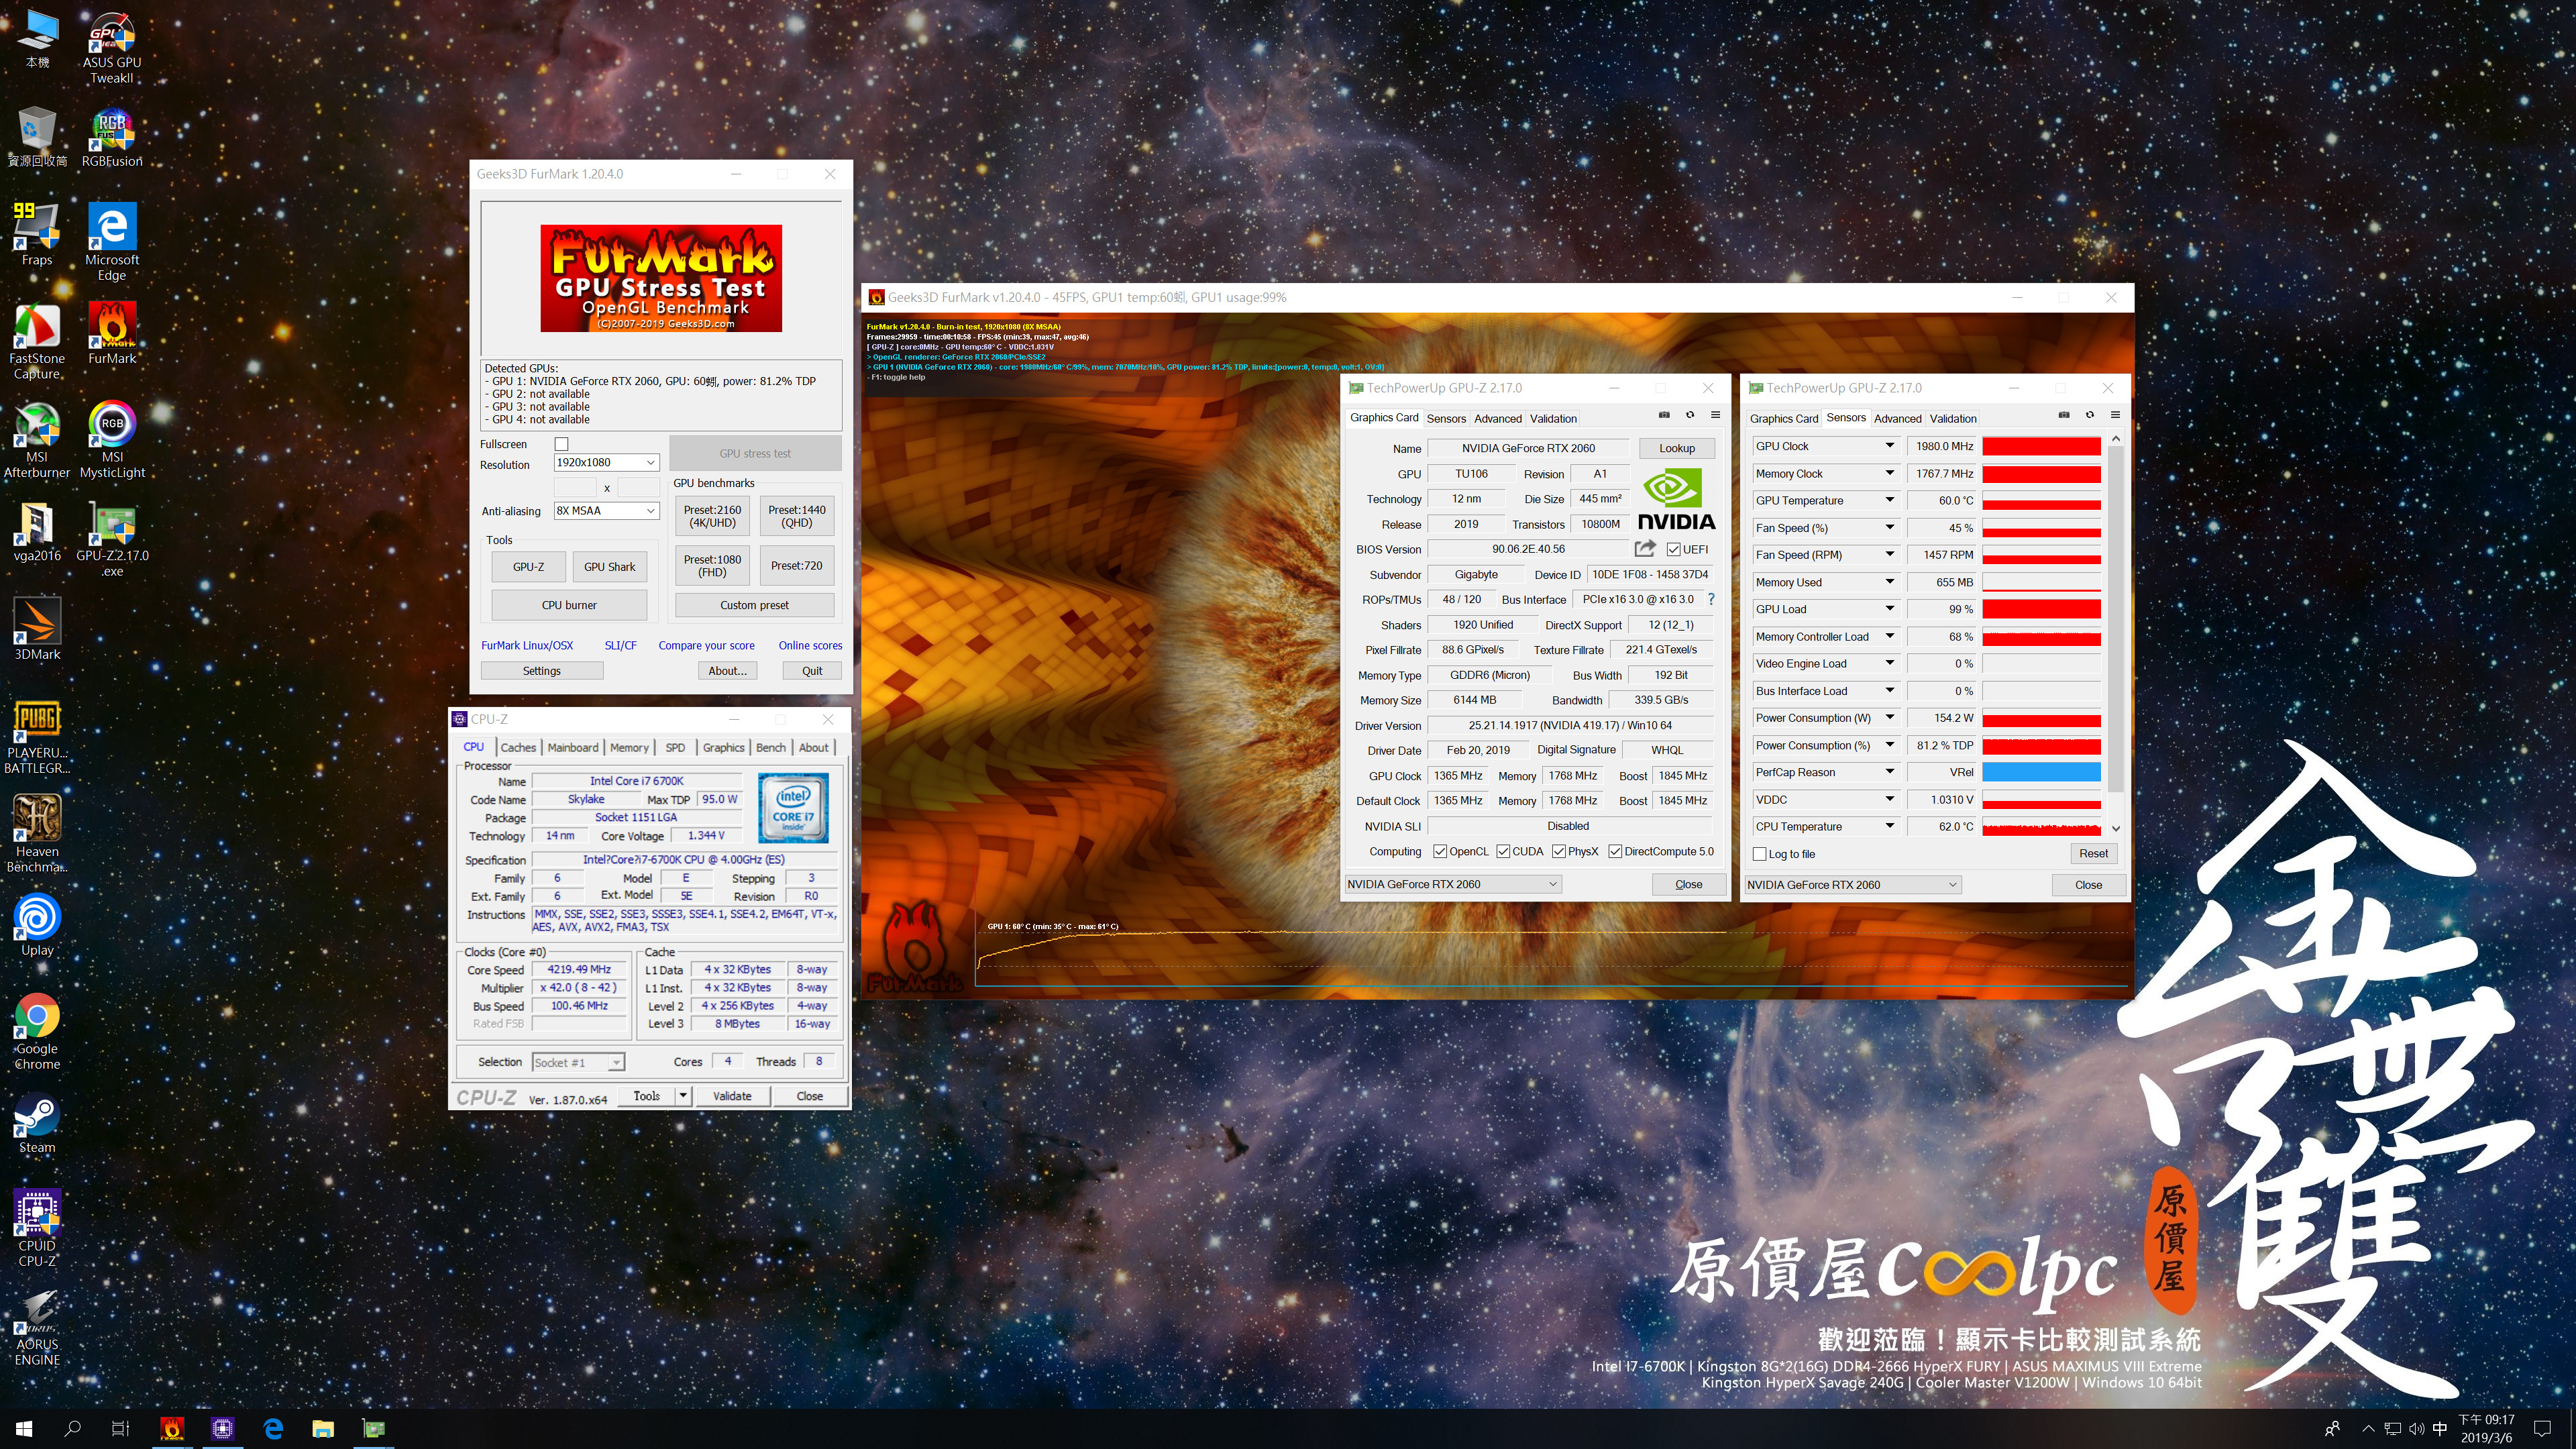Click PerfCap Reason blue graph bar
This screenshot has width=2576, height=1449.
(x=2041, y=772)
